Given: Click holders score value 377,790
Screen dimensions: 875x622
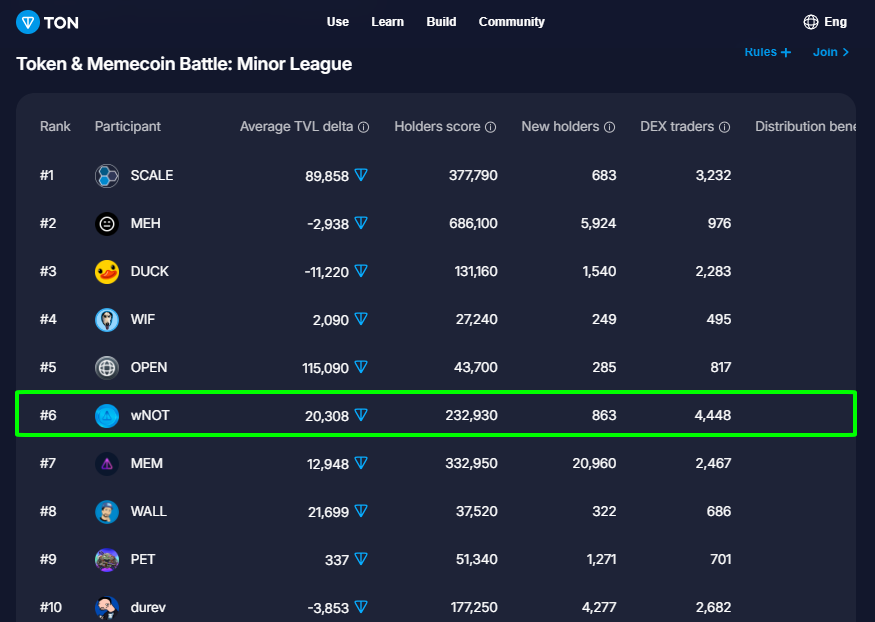Looking at the screenshot, I should point(473,176).
